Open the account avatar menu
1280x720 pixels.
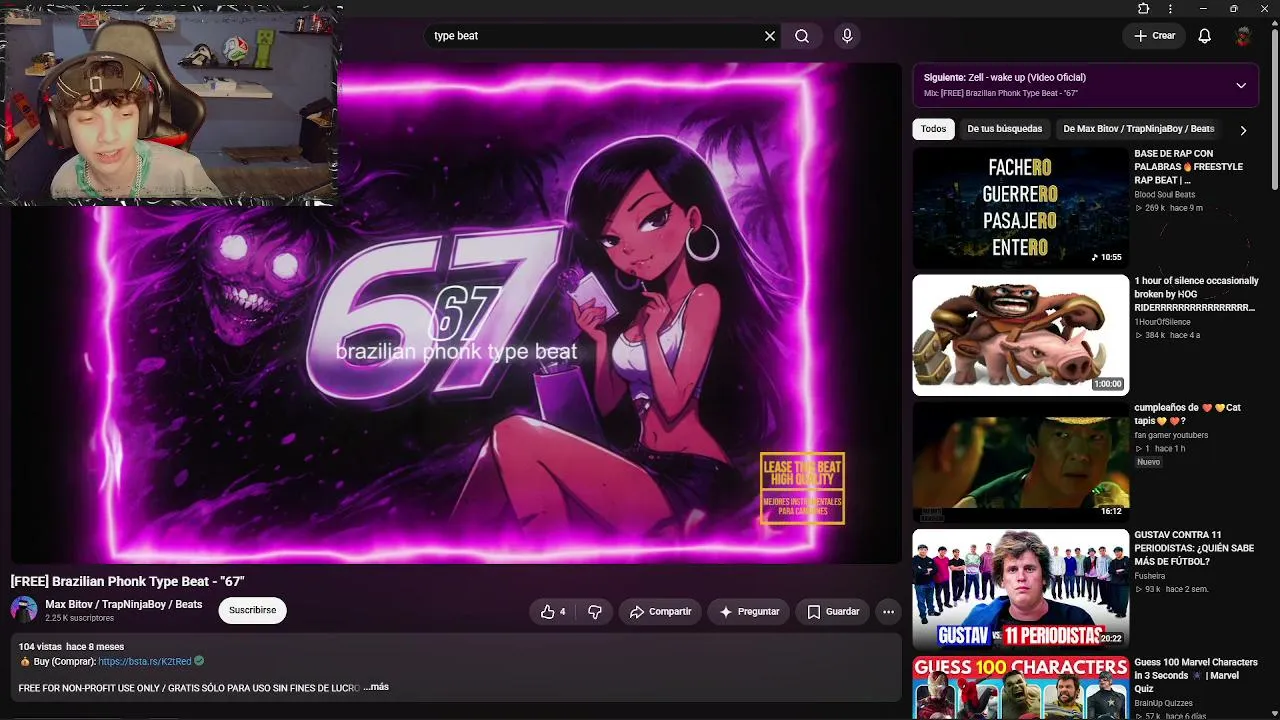pos(1243,36)
